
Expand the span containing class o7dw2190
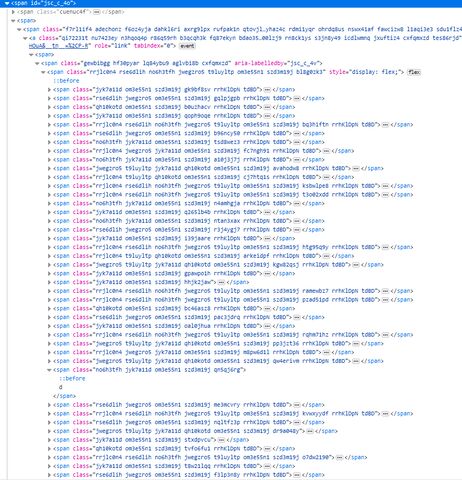(x=49, y=458)
